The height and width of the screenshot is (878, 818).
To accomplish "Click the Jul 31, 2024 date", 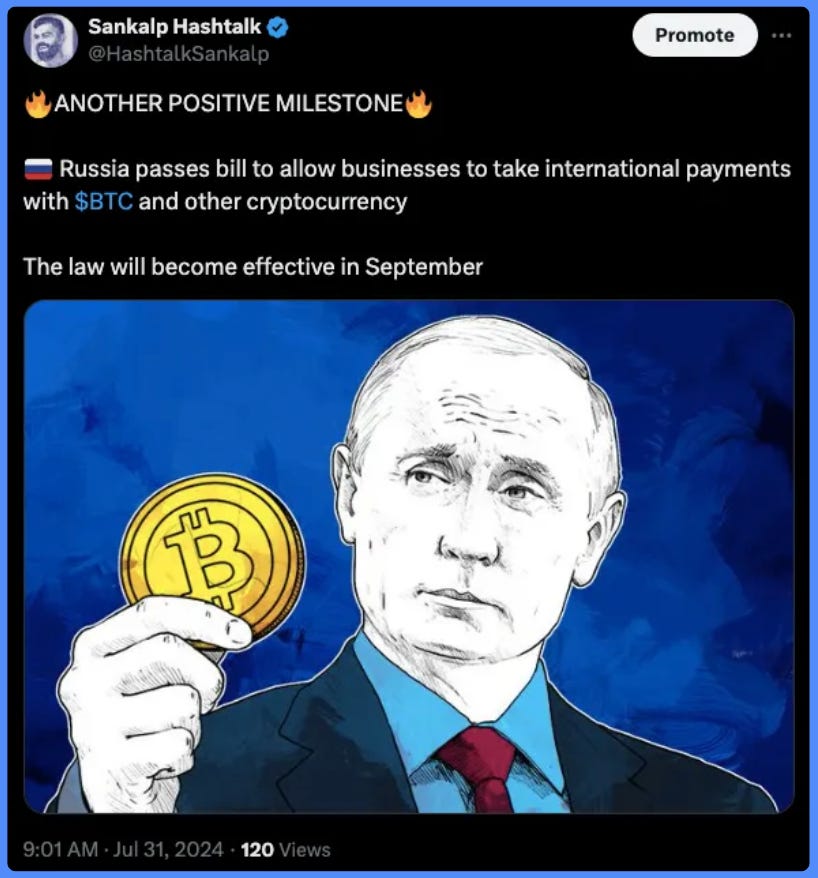I will [168, 850].
